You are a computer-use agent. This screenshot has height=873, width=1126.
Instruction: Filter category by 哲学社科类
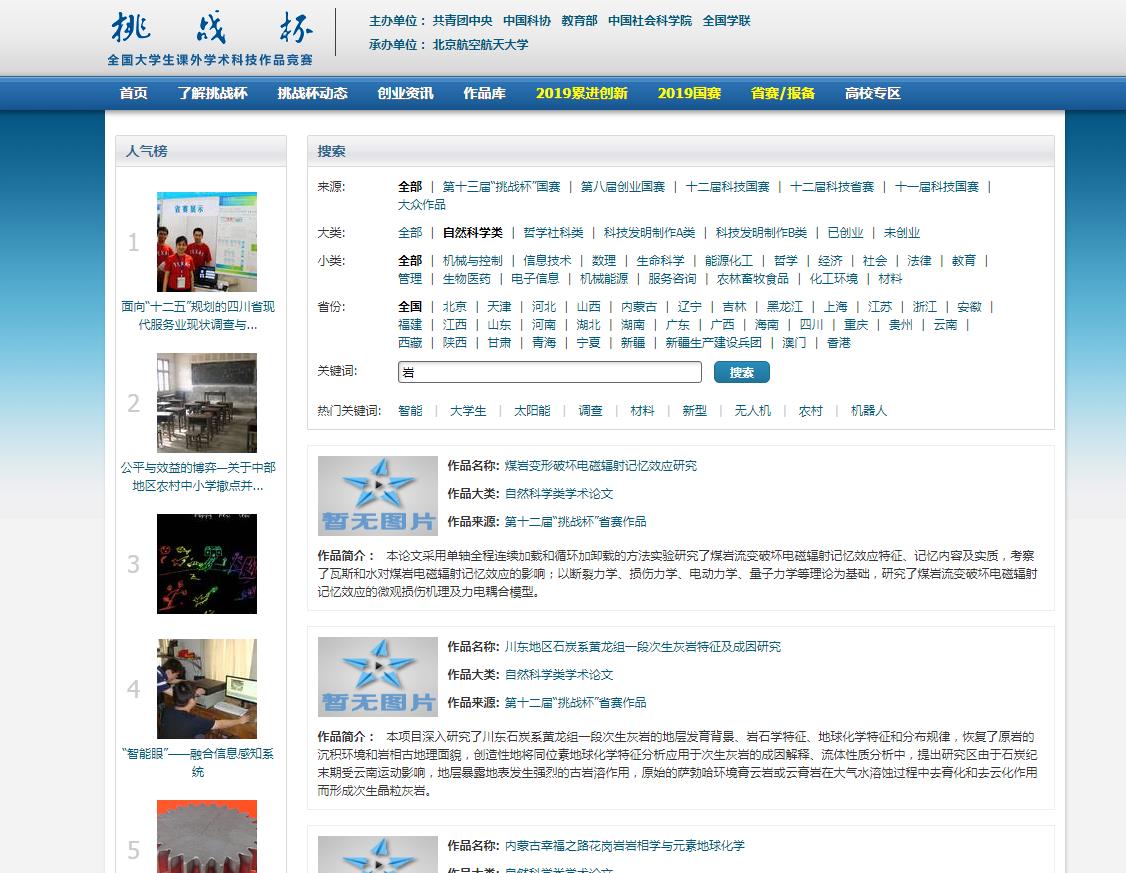[x=553, y=232]
